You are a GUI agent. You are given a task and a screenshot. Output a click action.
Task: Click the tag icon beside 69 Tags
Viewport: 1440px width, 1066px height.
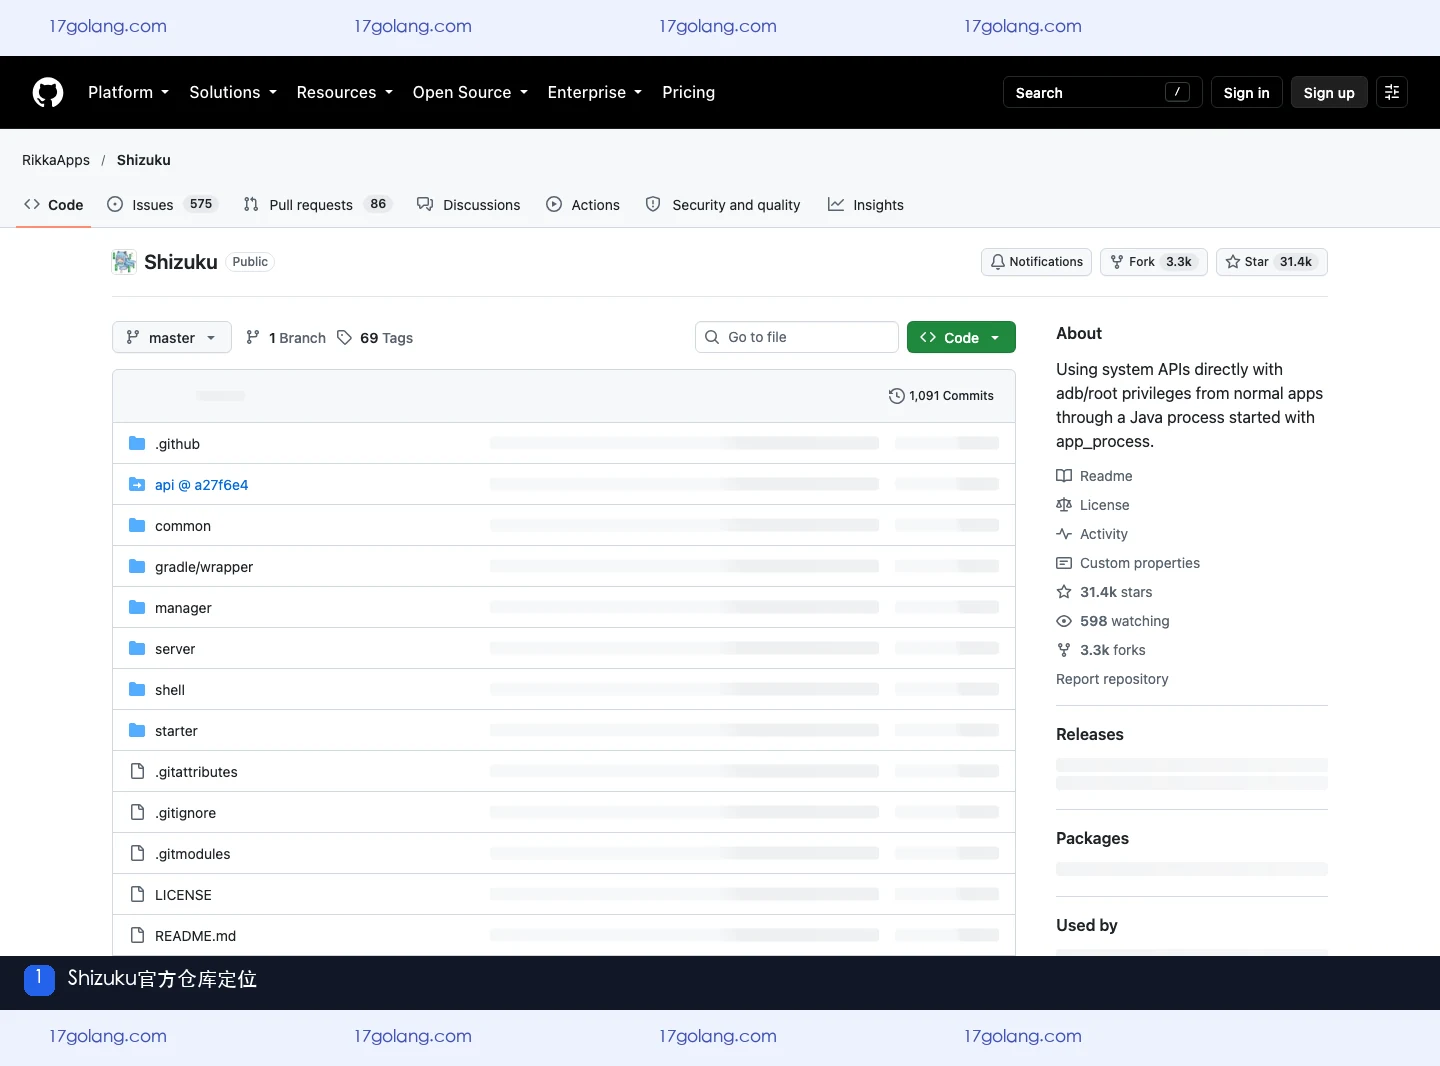345,338
